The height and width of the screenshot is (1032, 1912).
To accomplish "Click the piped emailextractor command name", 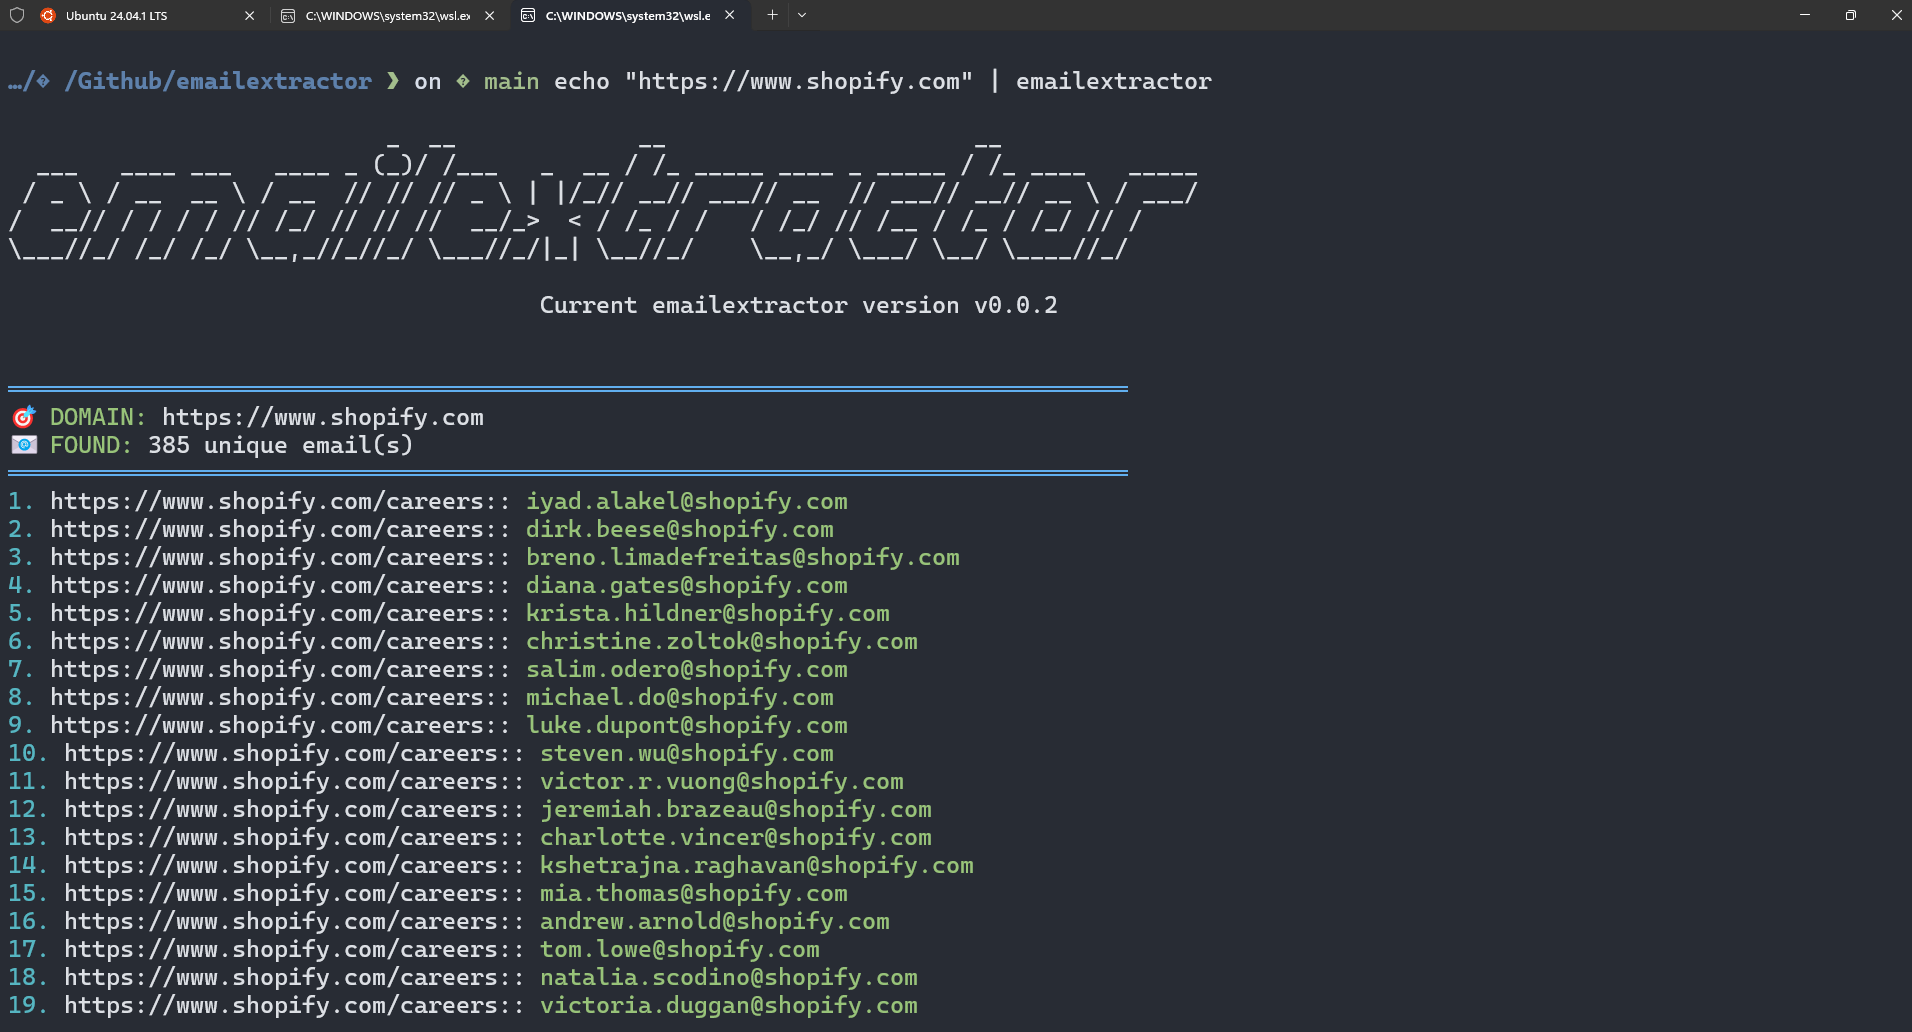I will click(1114, 81).
